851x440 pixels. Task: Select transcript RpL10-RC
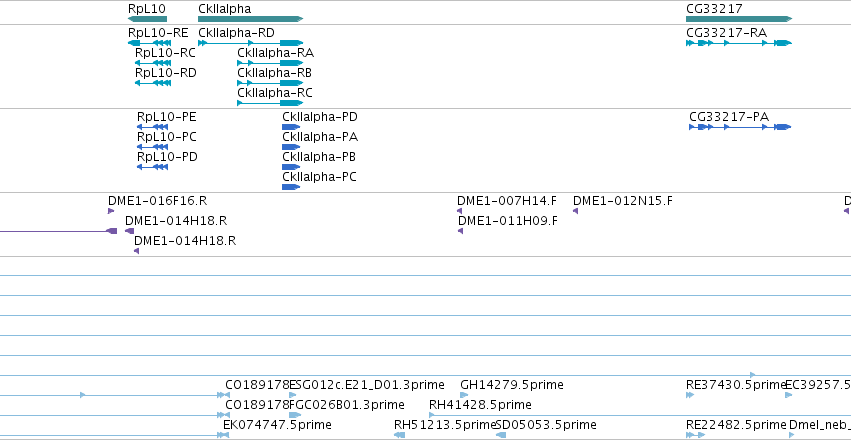[x=153, y=63]
